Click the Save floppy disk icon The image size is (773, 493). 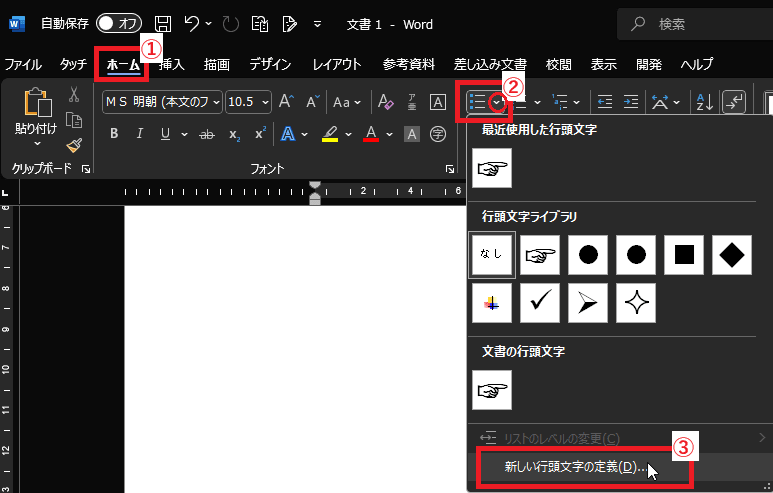[x=163, y=22]
